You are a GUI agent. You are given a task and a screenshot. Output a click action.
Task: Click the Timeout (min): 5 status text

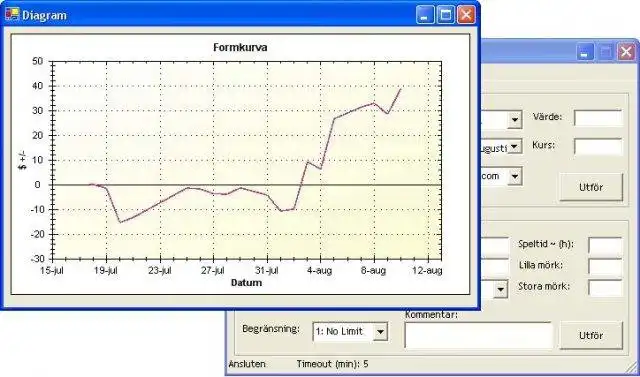[x=332, y=364]
